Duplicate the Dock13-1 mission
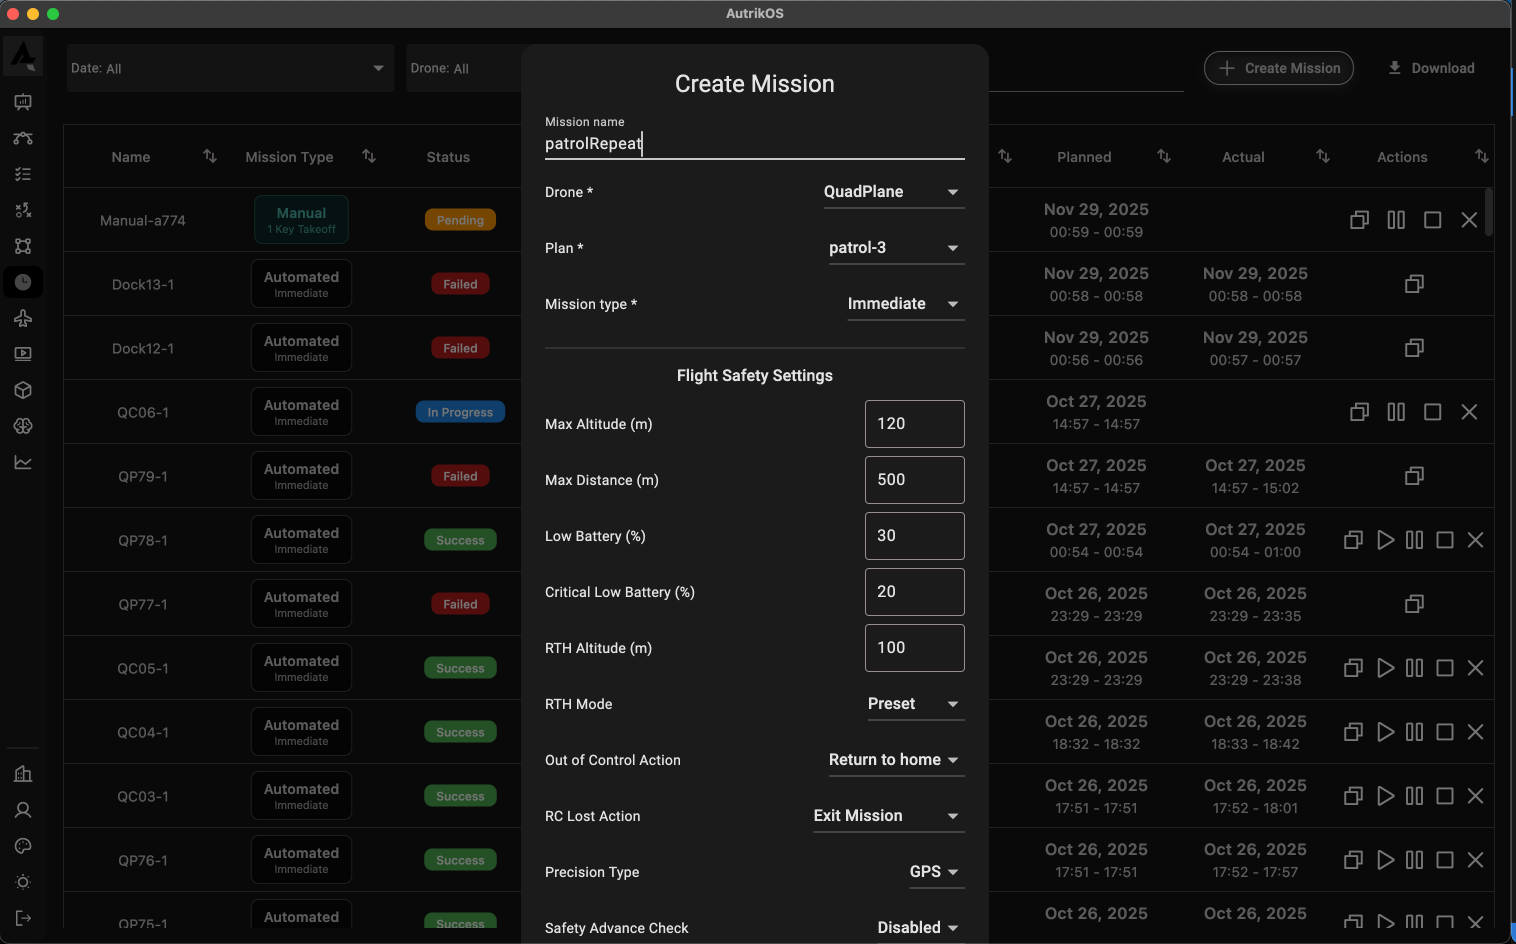Screen dimensions: 1516x944 1414,284
